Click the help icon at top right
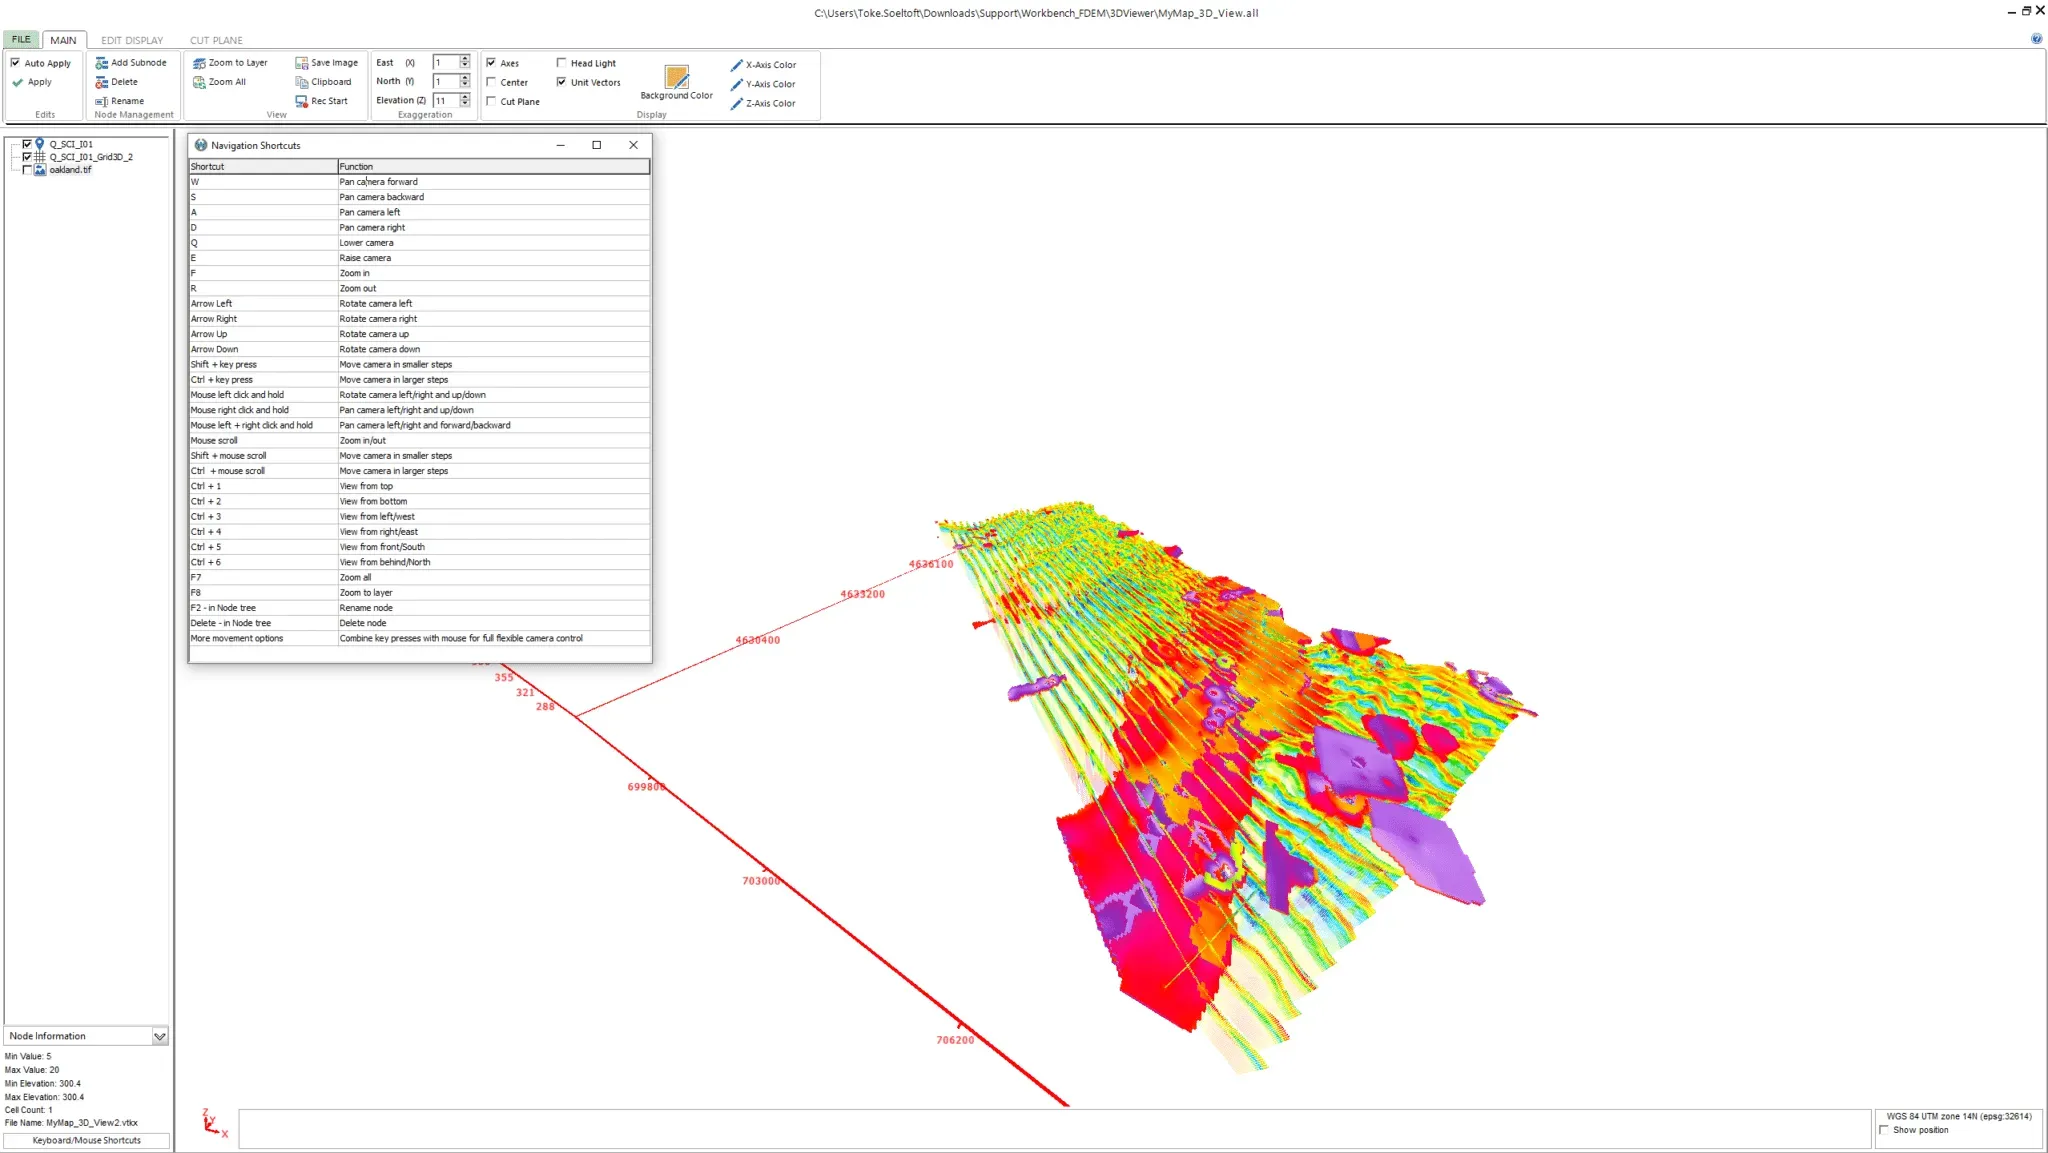2048x1153 pixels. (x=2036, y=39)
